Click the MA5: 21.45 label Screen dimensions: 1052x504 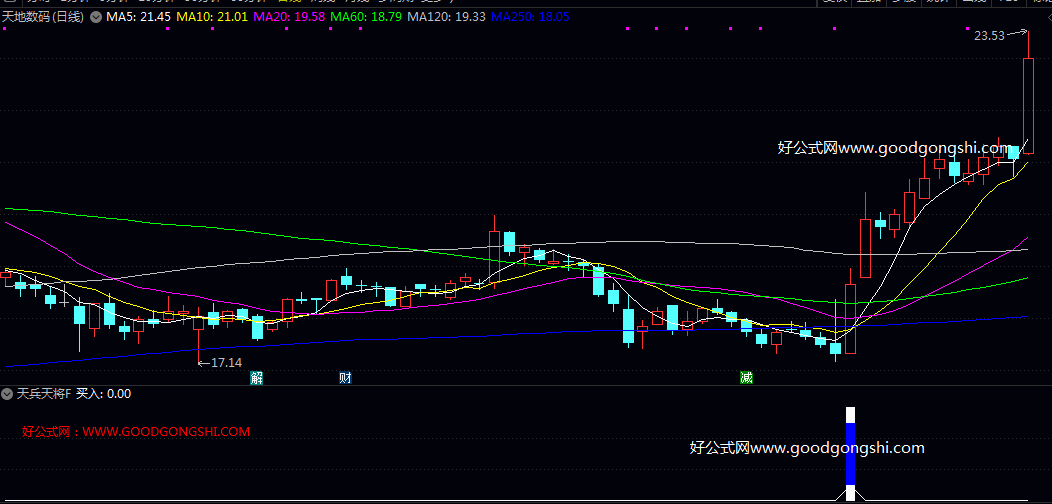click(138, 17)
